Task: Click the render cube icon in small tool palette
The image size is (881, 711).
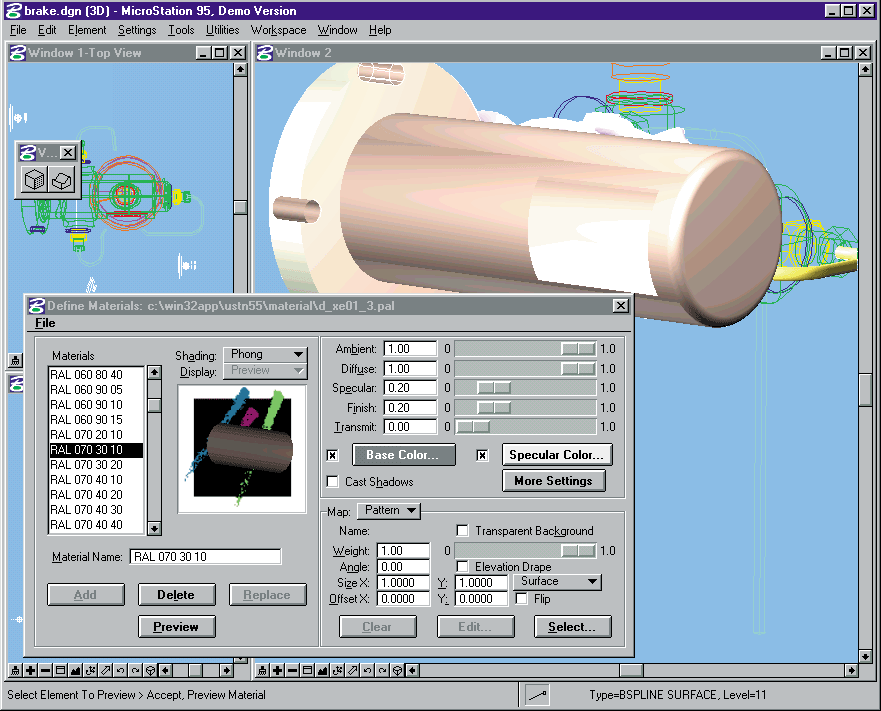Action: click(35, 181)
